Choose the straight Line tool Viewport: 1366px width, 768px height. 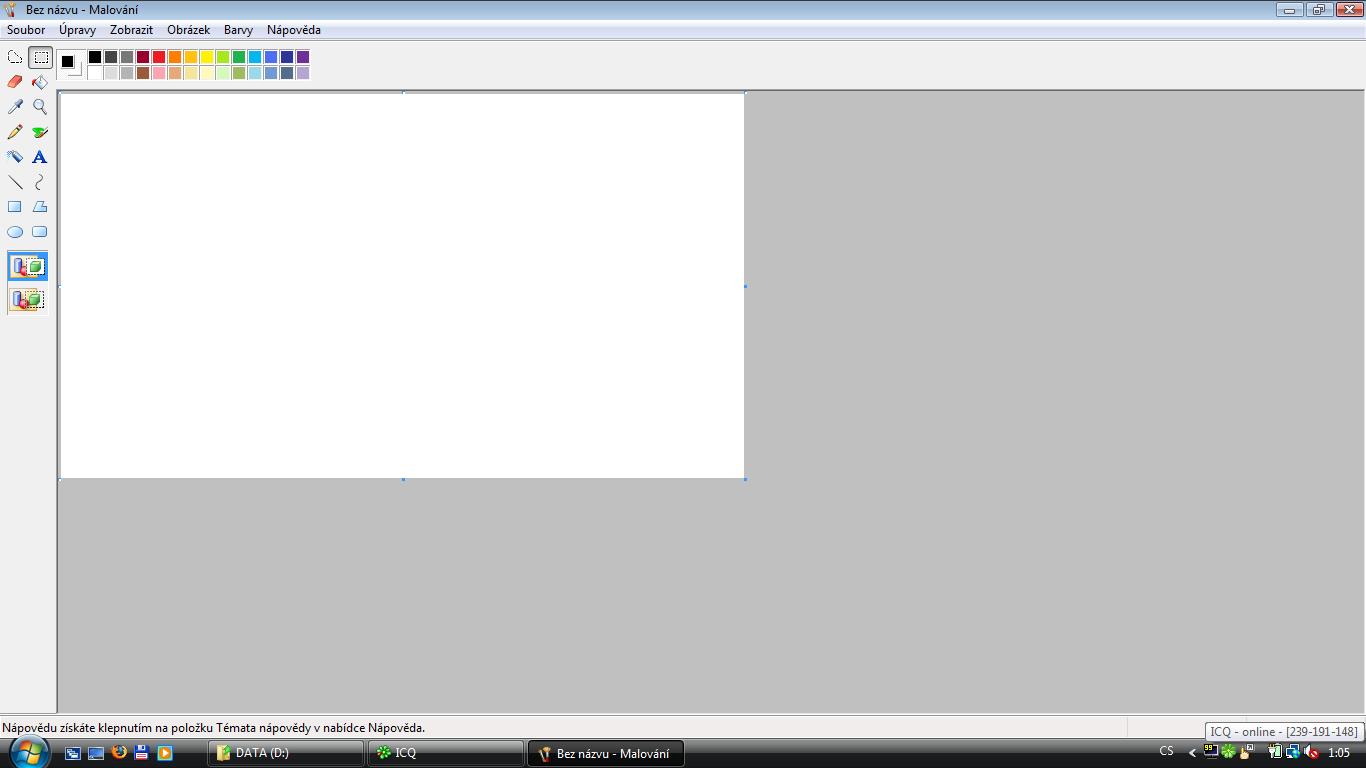coord(15,182)
